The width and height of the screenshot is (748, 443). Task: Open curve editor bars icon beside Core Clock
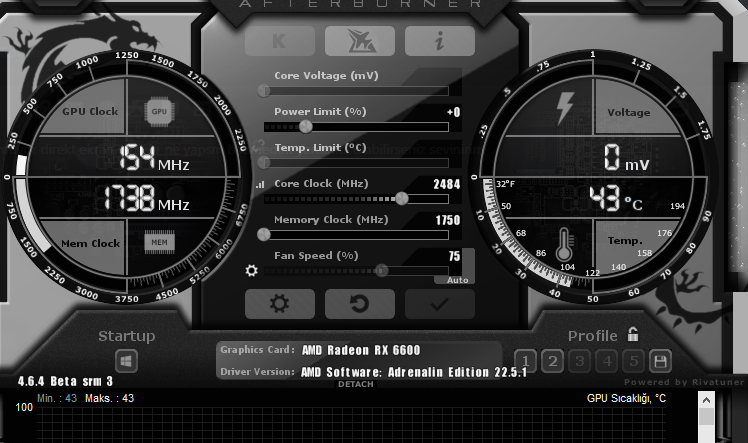260,185
